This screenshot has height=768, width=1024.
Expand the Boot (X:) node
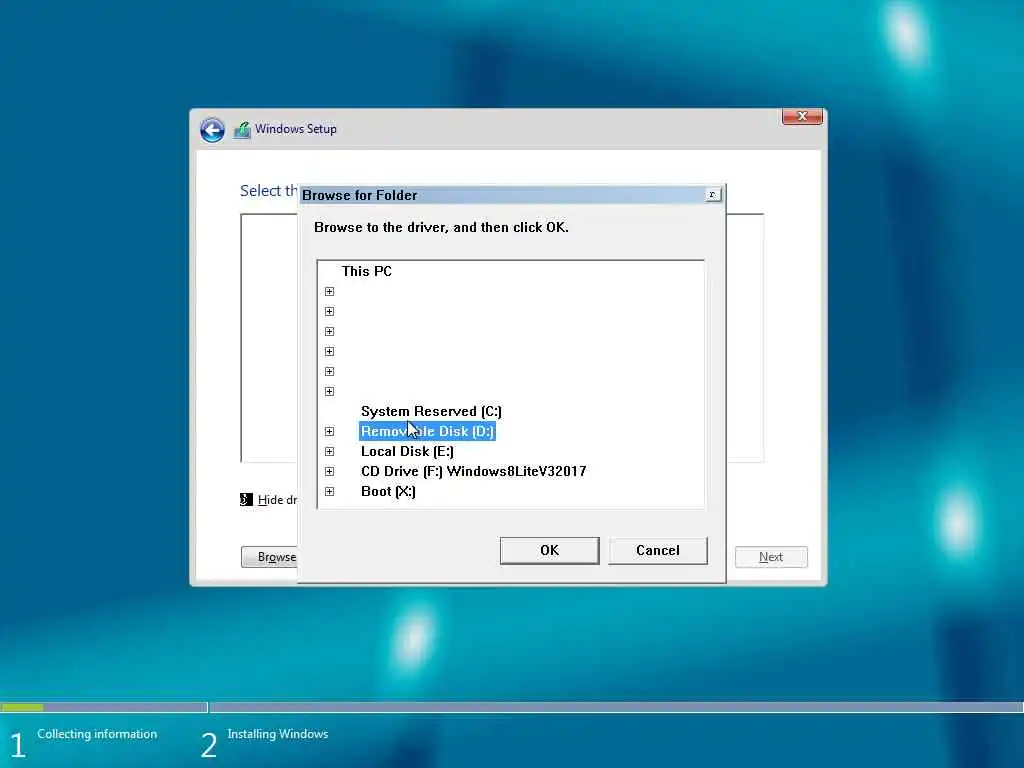(x=329, y=492)
